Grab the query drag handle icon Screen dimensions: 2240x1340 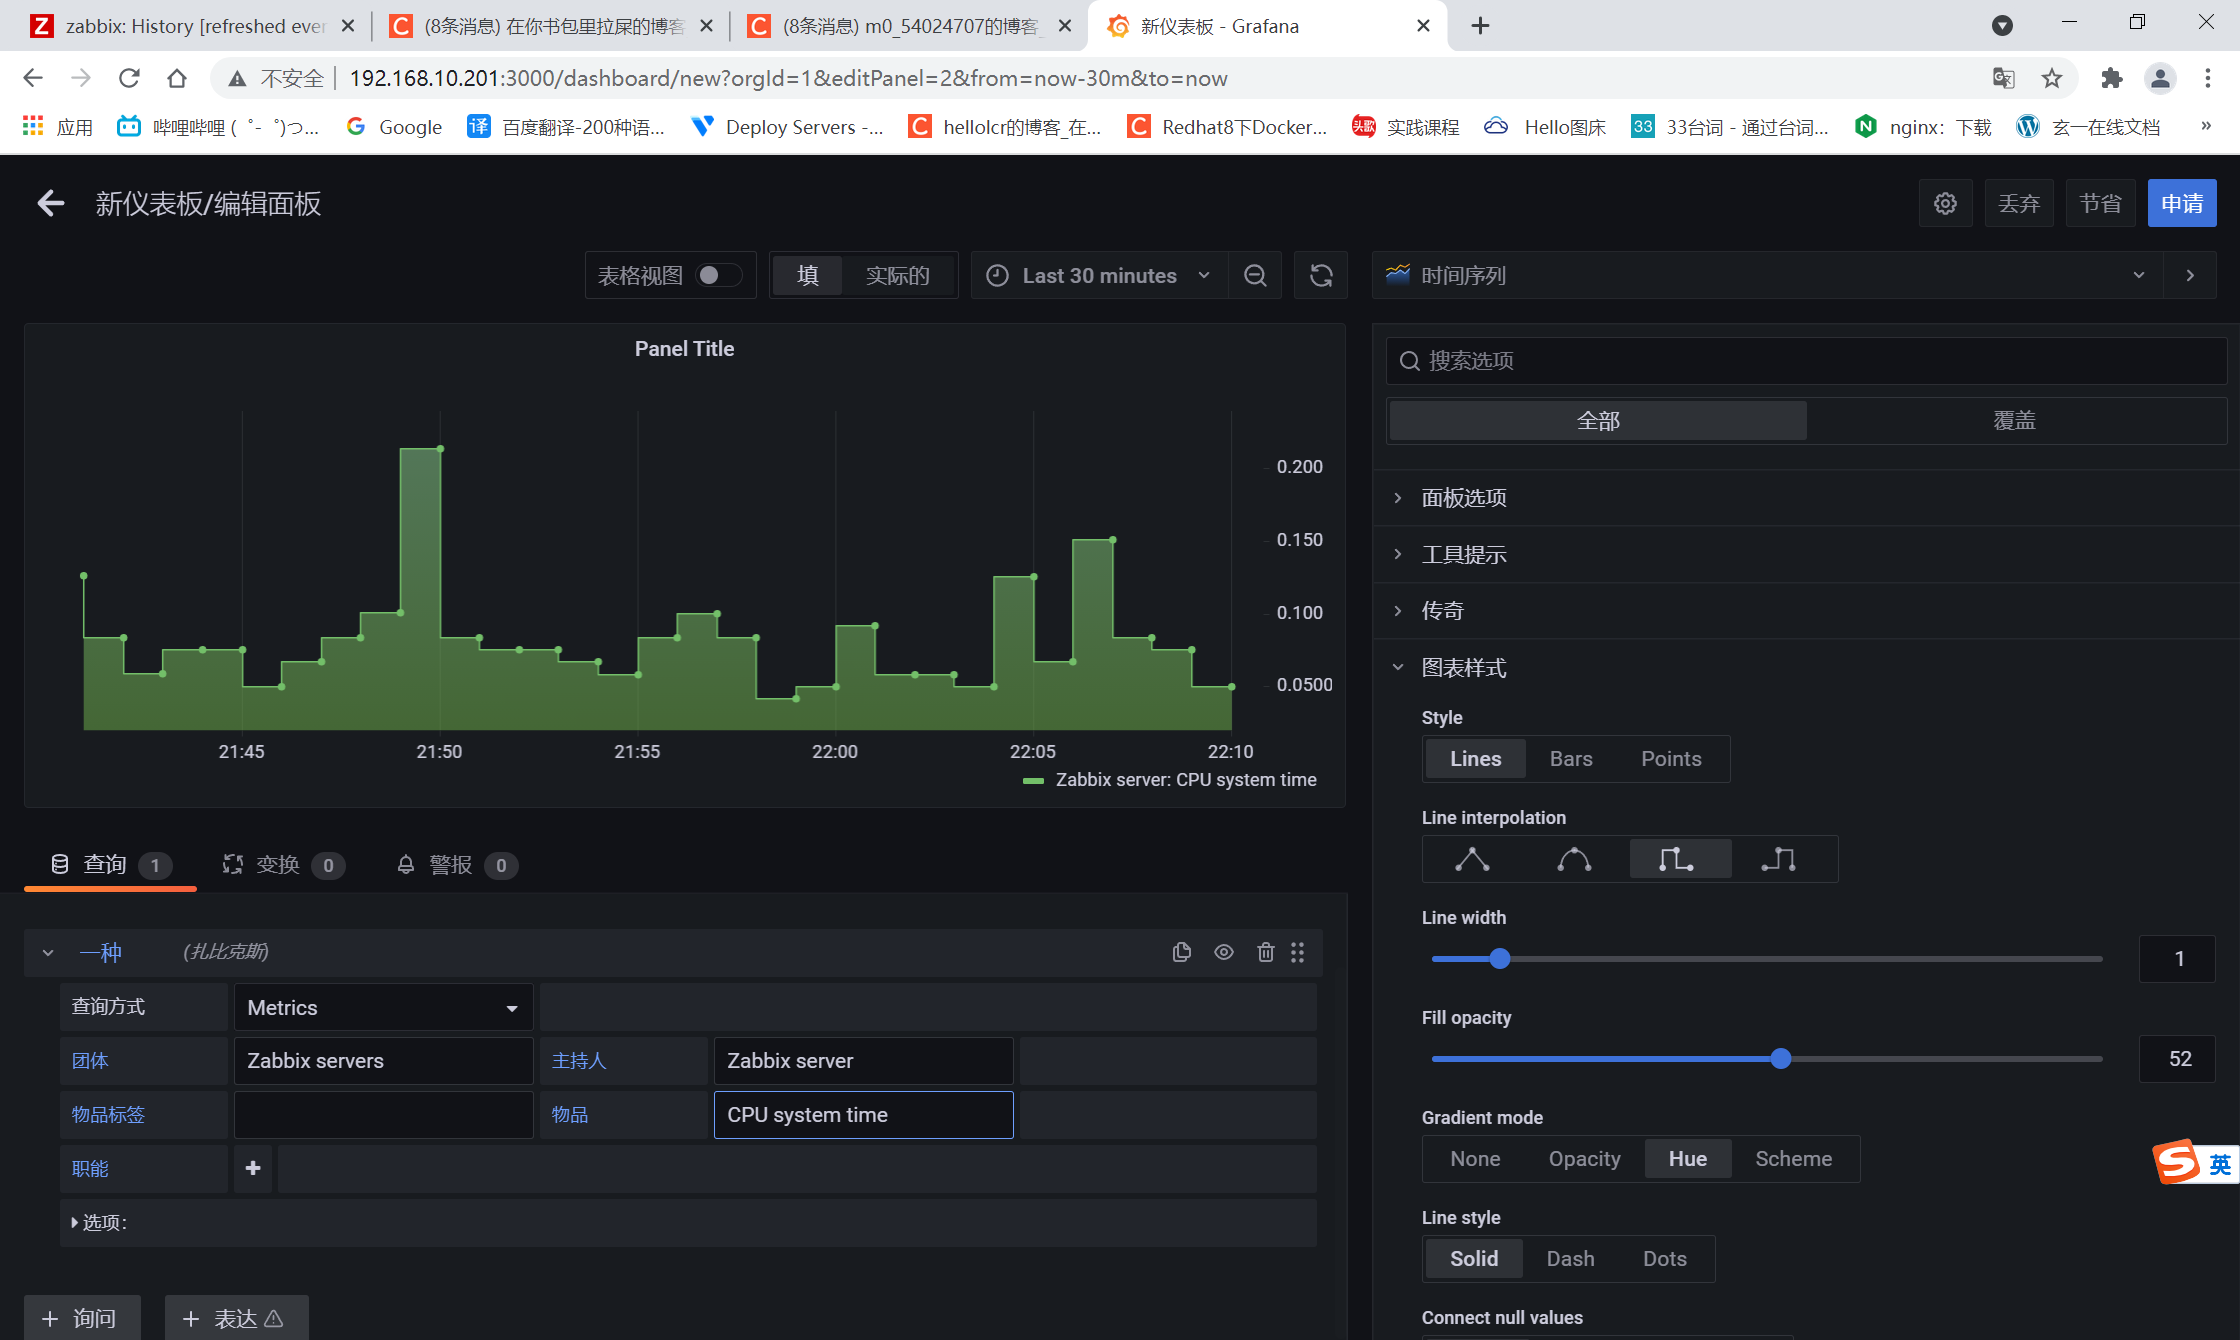pos(1298,952)
